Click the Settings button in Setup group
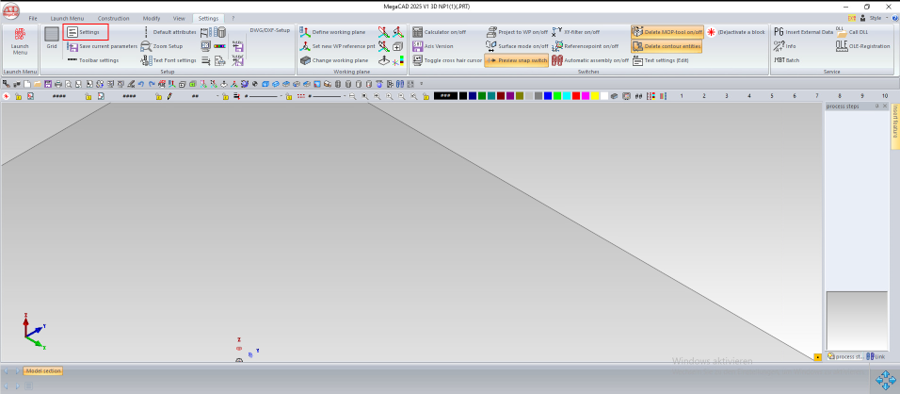The image size is (900, 394). 86,32
